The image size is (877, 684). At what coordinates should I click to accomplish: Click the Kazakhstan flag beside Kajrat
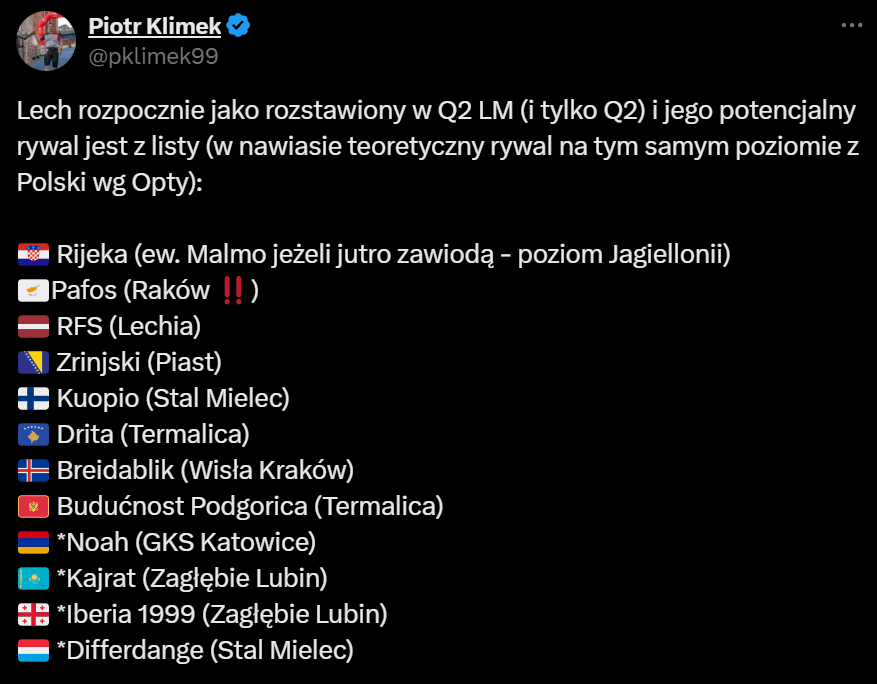click(x=34, y=579)
